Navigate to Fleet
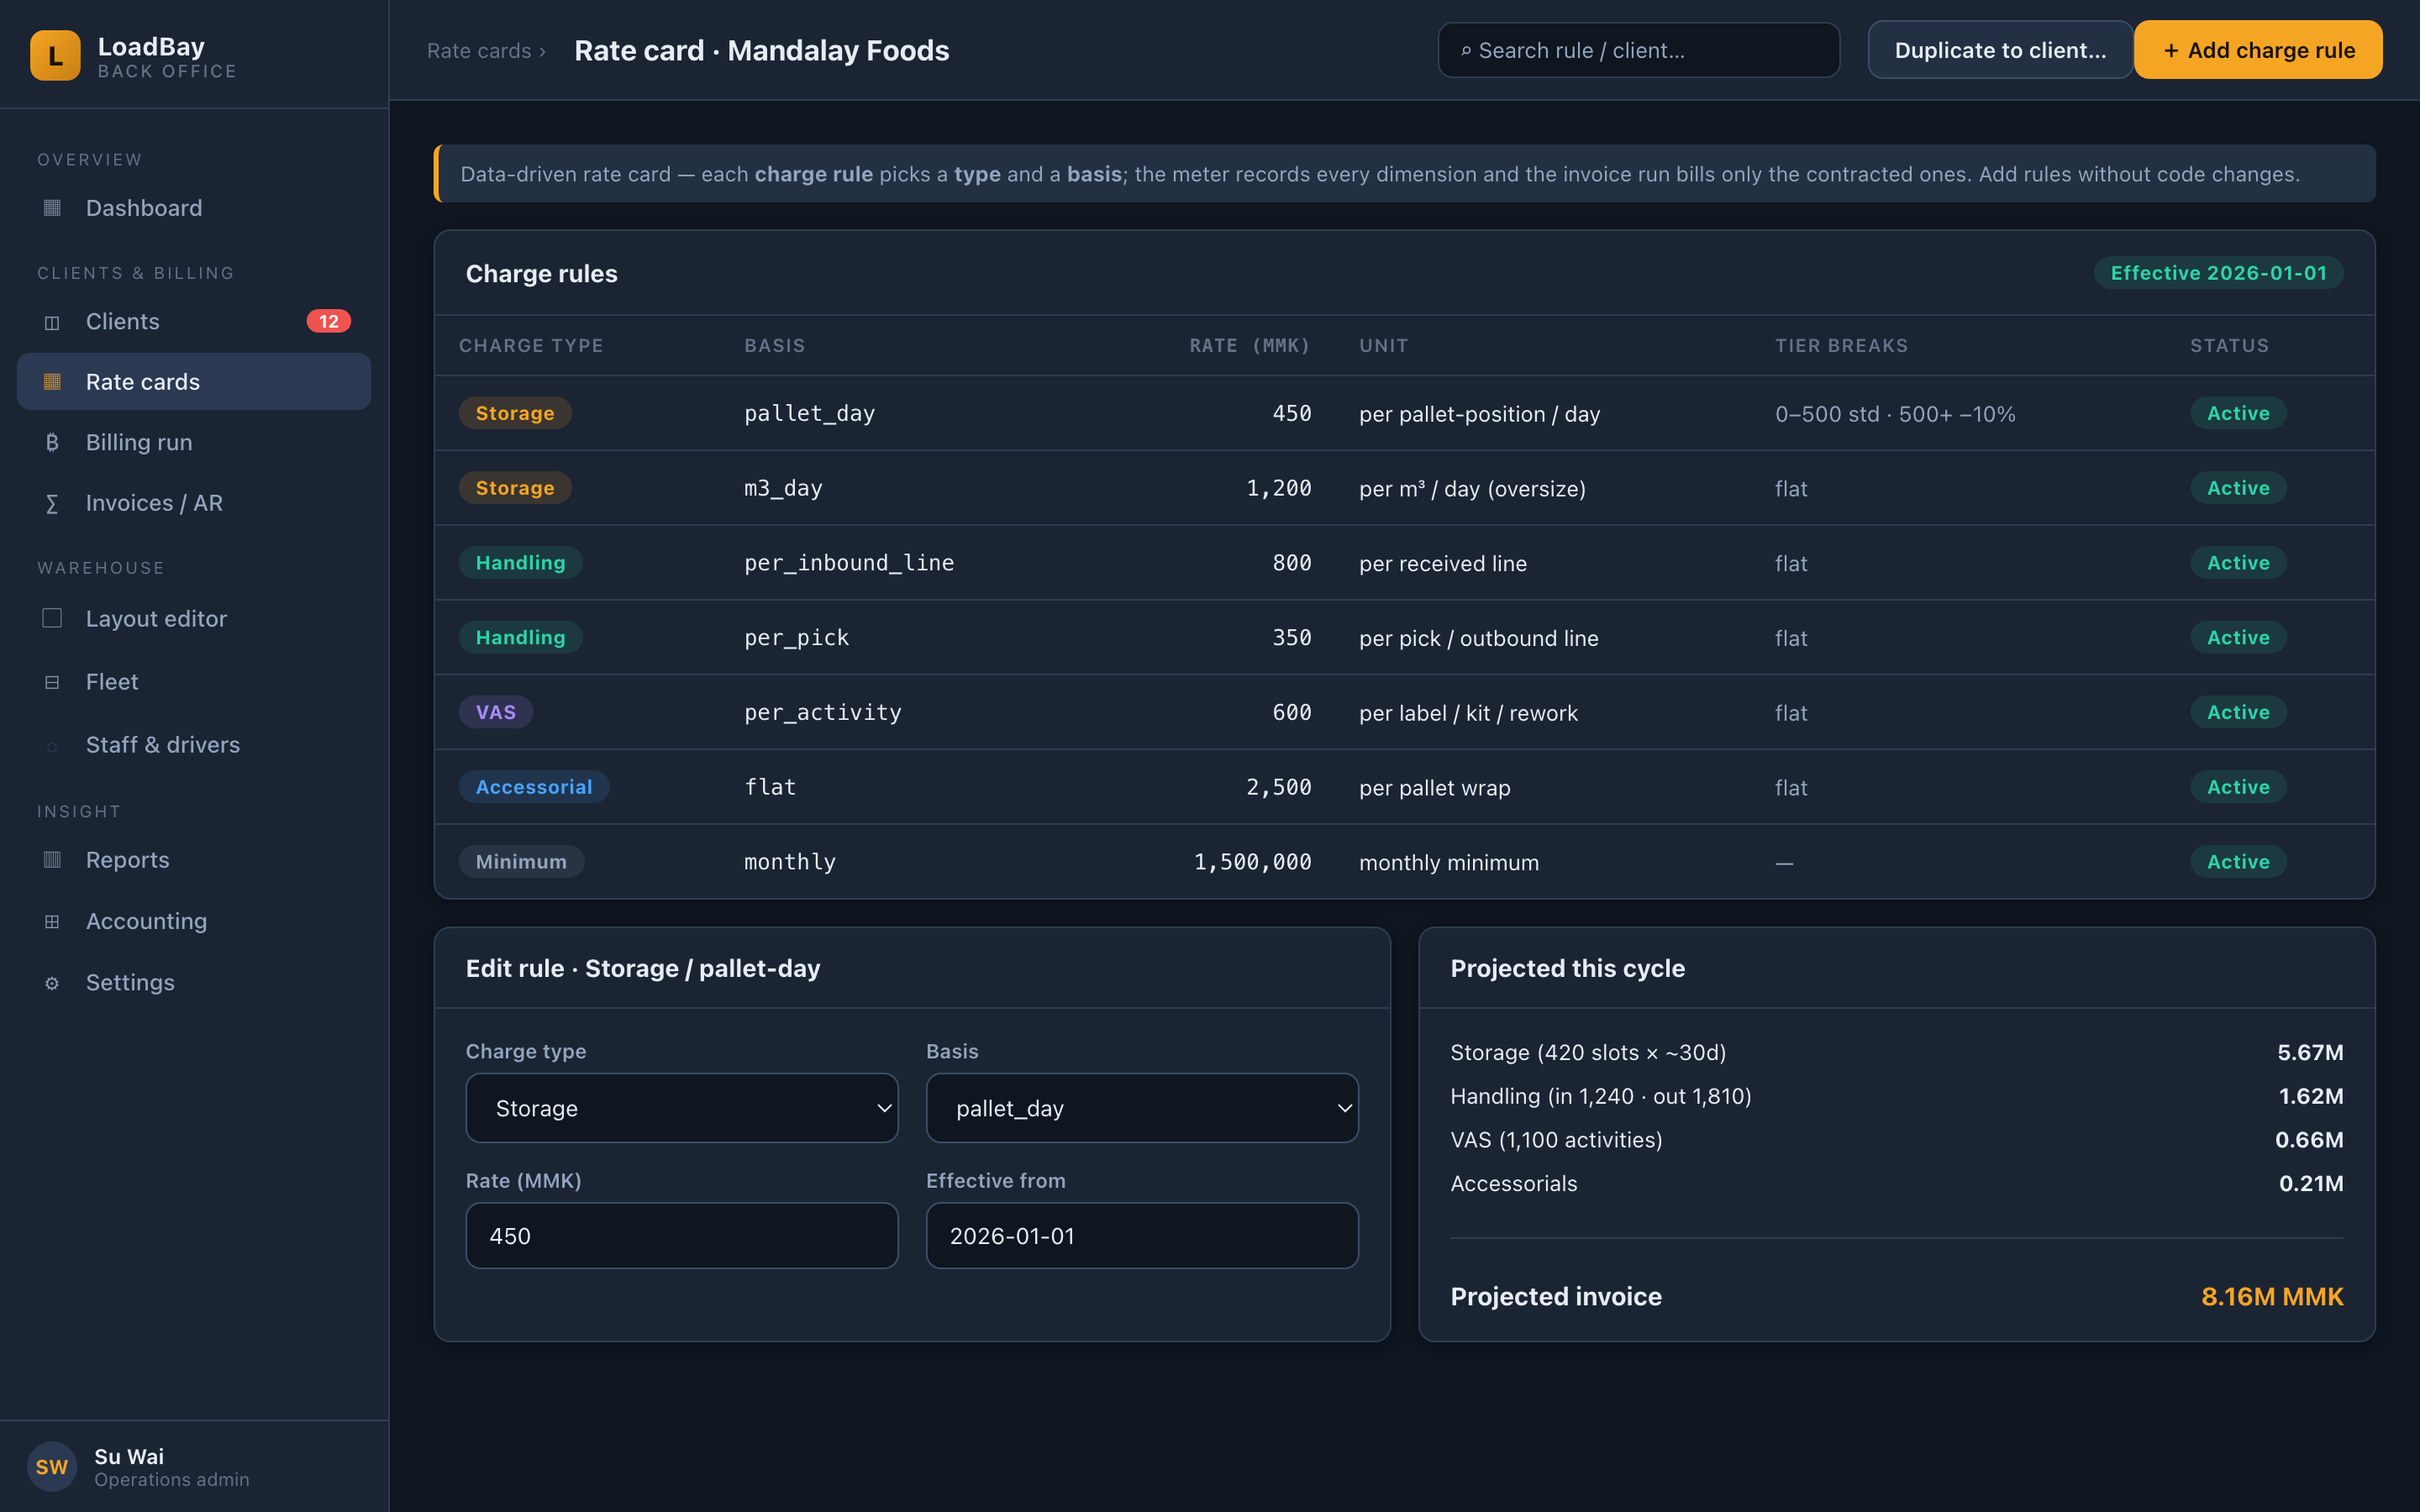Screen dimensions: 2420x1512 tap(194, 682)
